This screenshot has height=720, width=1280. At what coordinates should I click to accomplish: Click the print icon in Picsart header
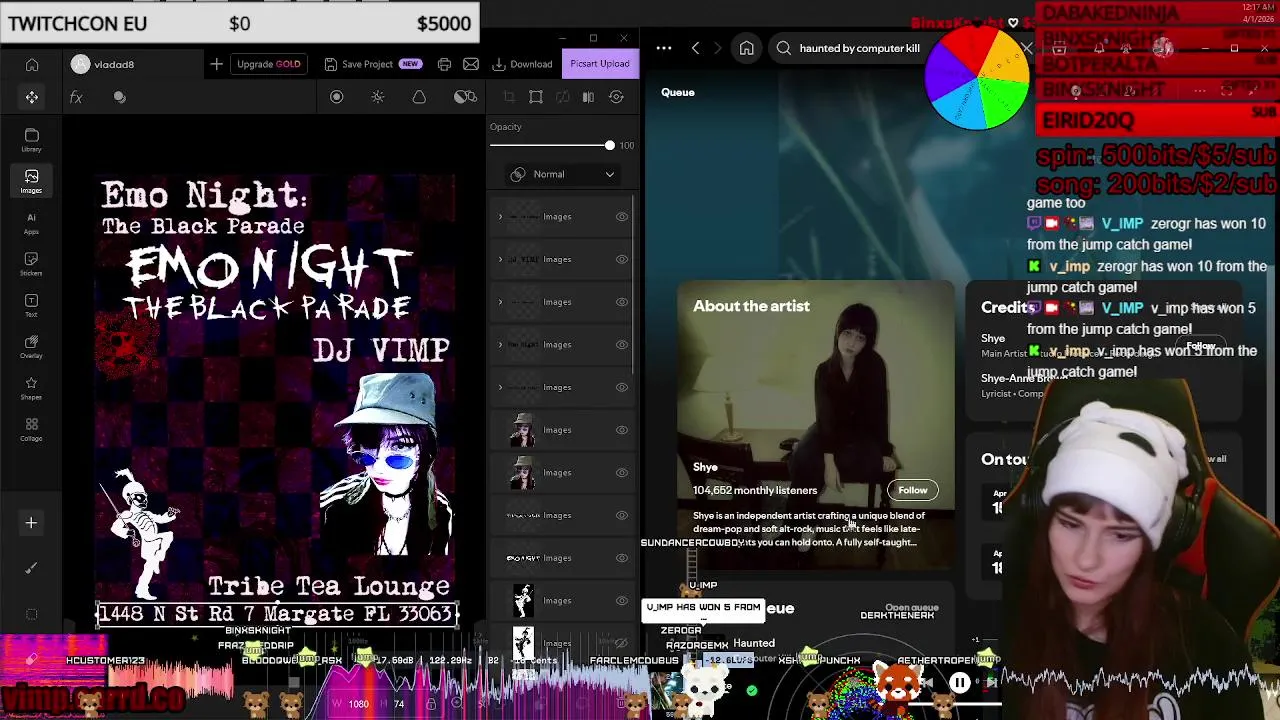pyautogui.click(x=445, y=64)
